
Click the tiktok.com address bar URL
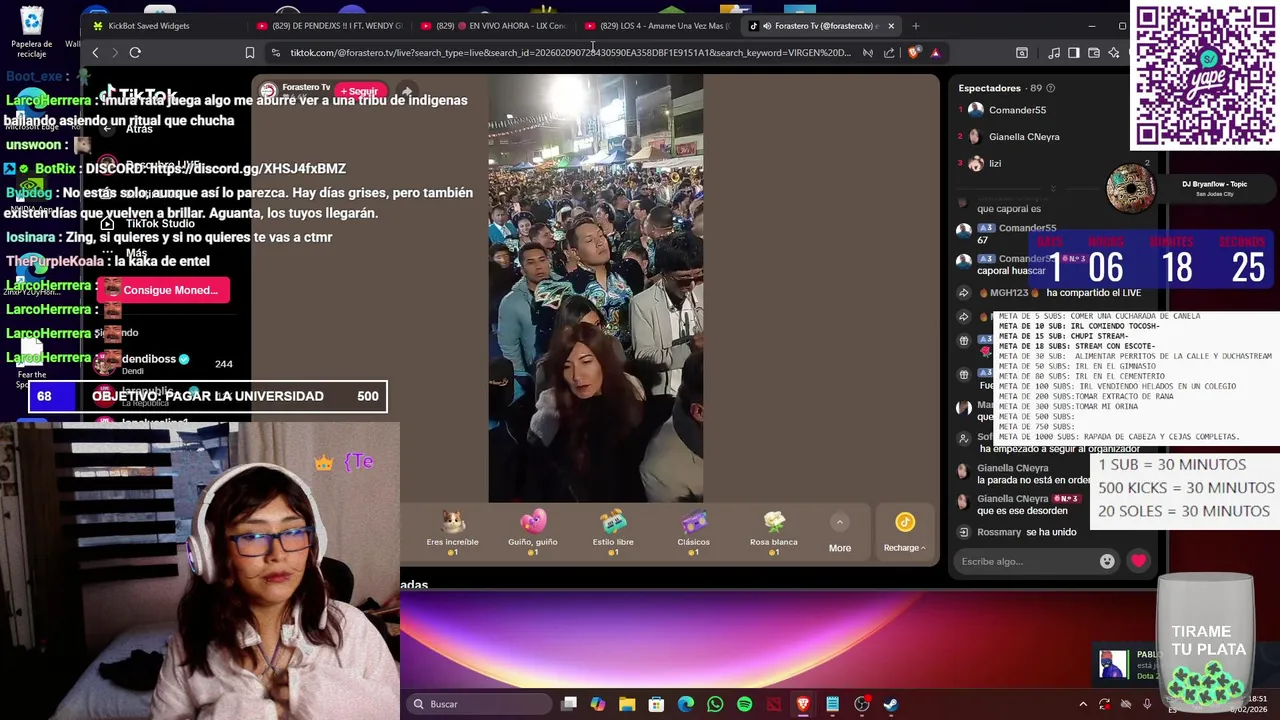click(570, 53)
